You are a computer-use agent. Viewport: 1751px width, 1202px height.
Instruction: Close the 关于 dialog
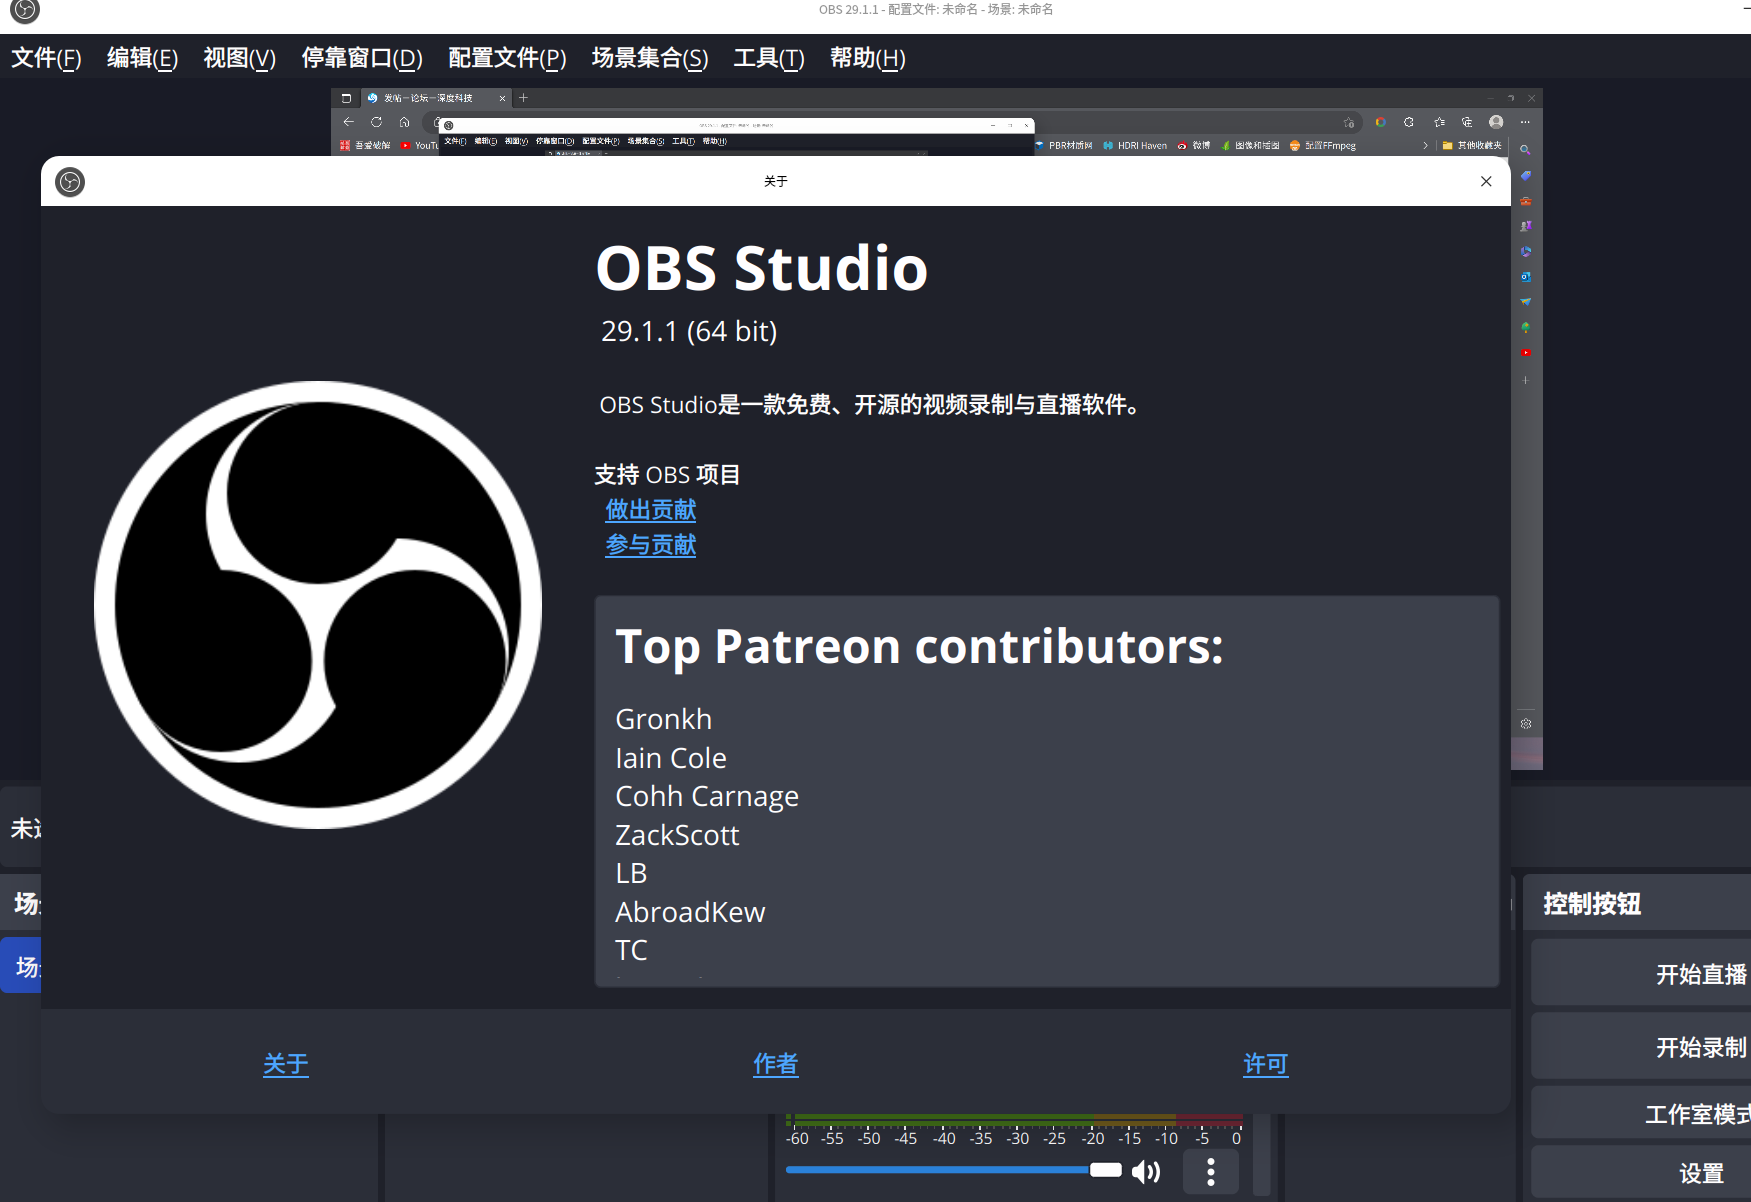[x=1486, y=181]
